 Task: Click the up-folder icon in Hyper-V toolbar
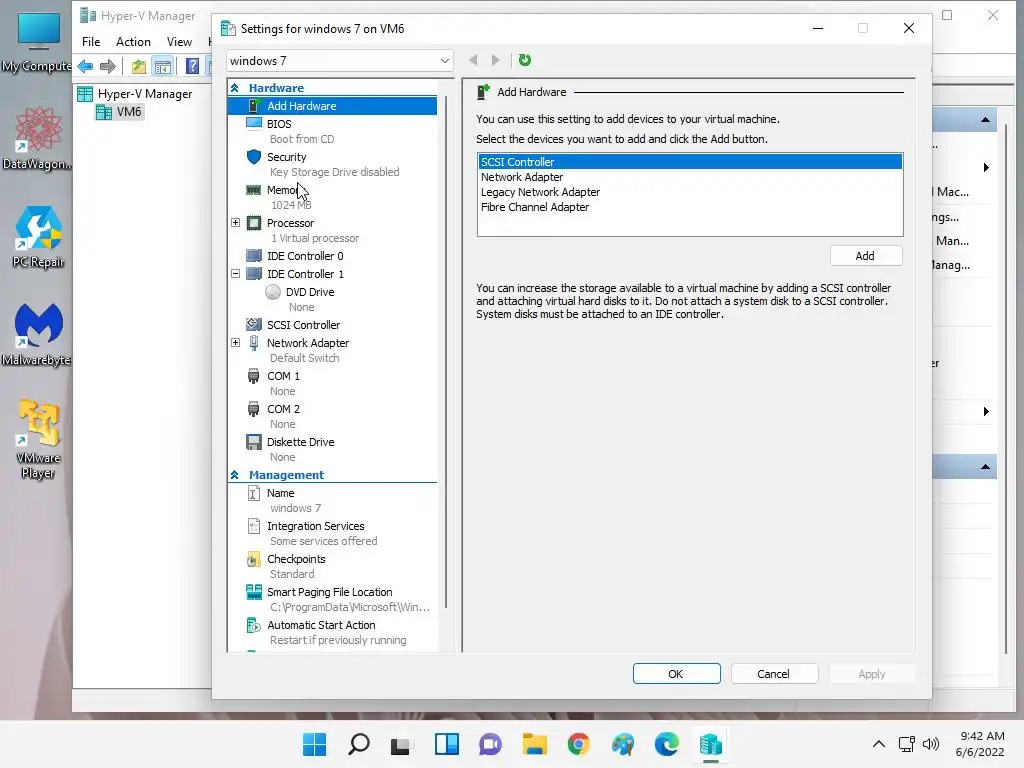tap(138, 66)
